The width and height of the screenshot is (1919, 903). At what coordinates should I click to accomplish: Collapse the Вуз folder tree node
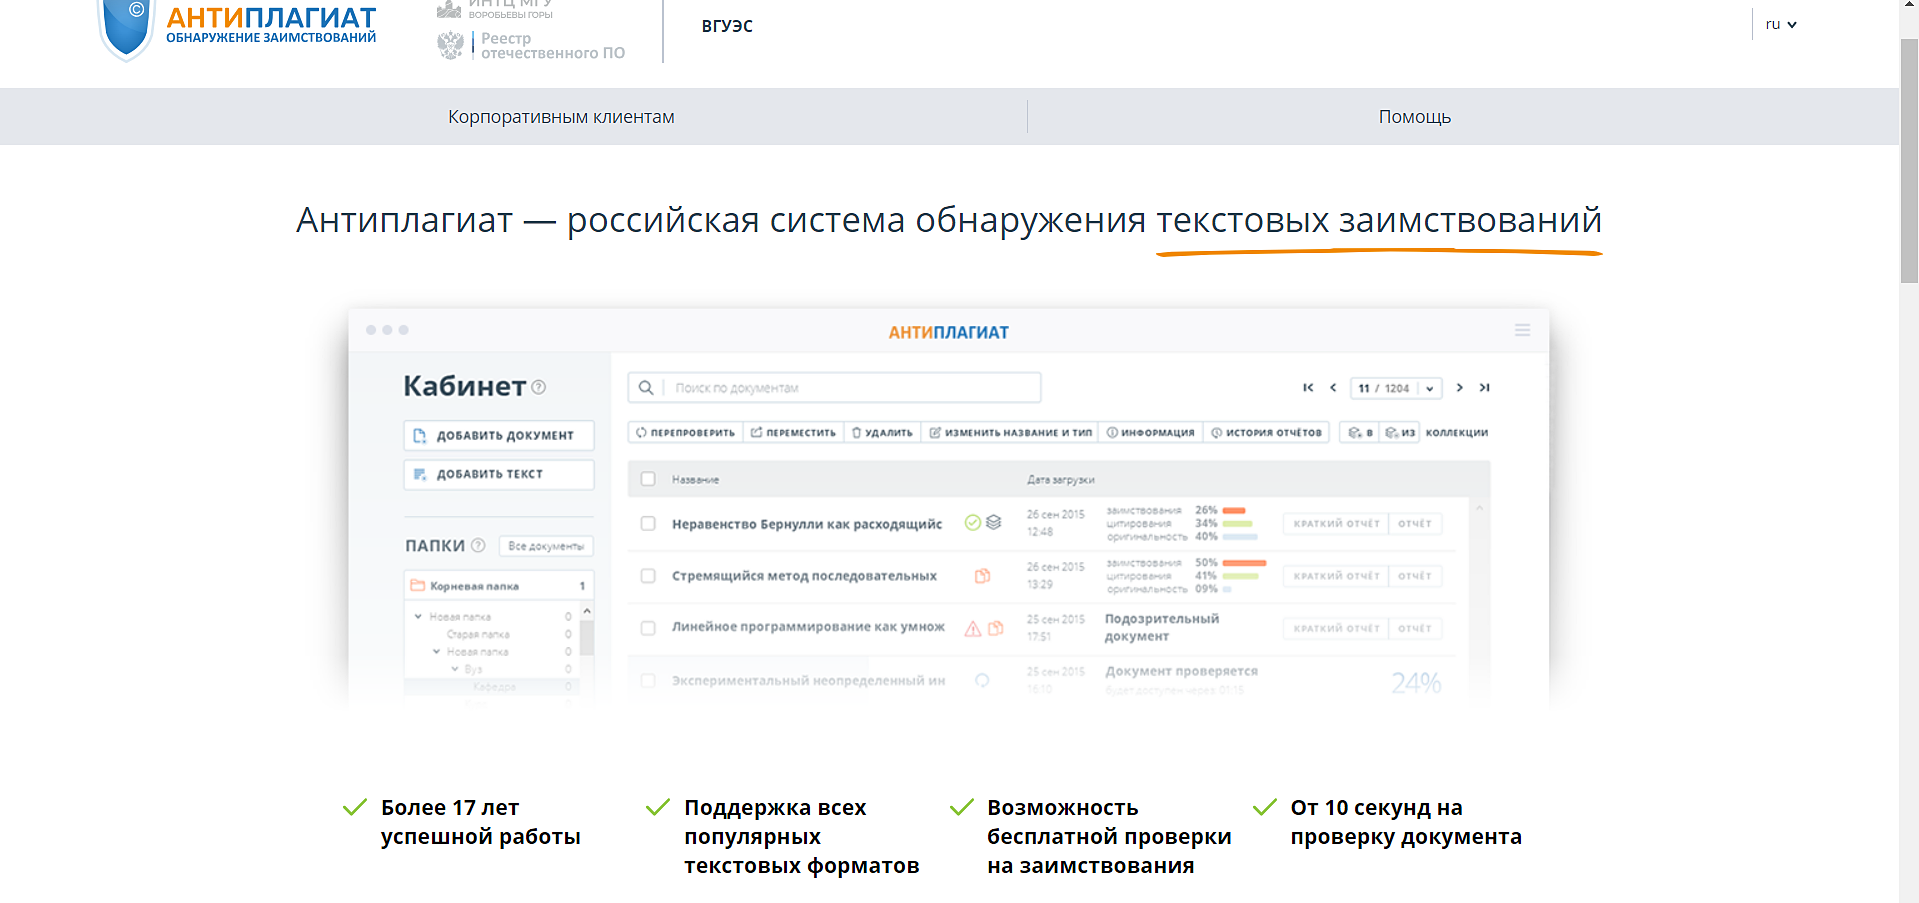pyautogui.click(x=454, y=669)
